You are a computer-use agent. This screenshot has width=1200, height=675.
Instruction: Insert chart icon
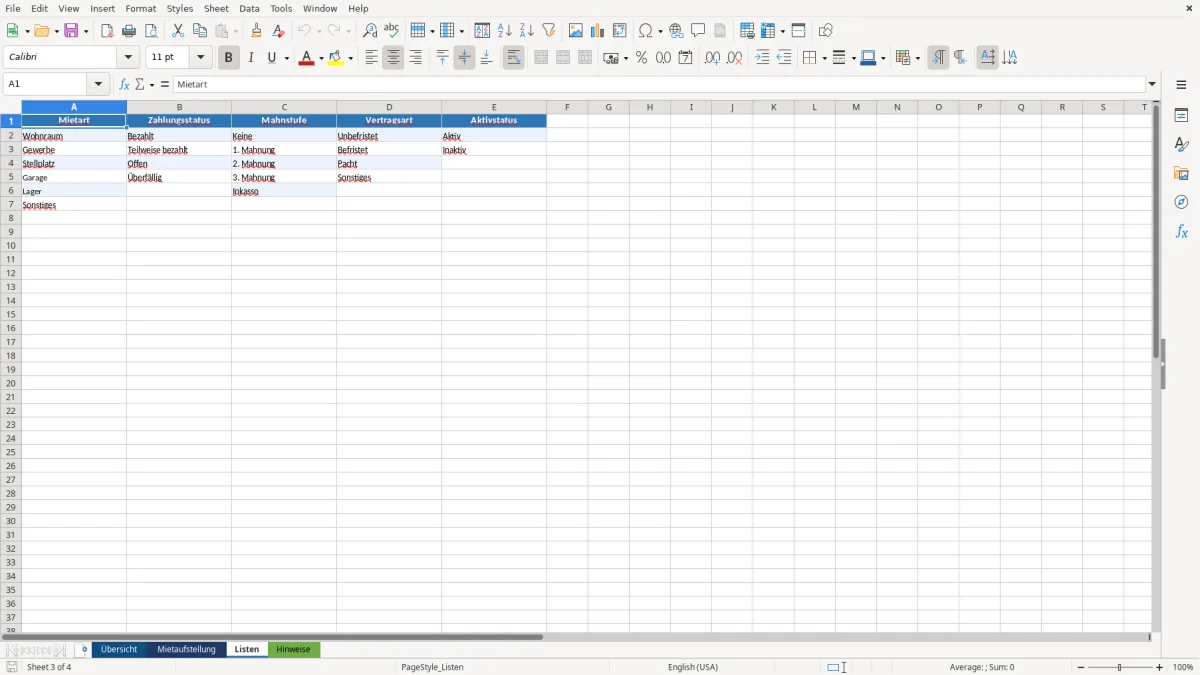(x=598, y=31)
